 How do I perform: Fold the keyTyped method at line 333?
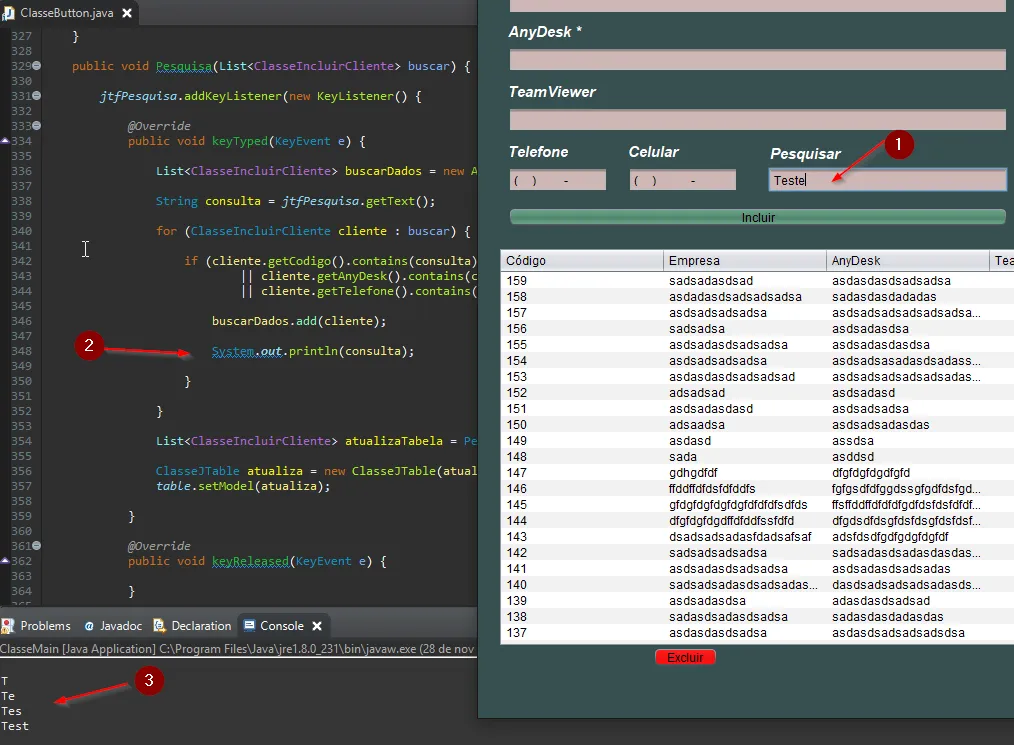coord(37,126)
